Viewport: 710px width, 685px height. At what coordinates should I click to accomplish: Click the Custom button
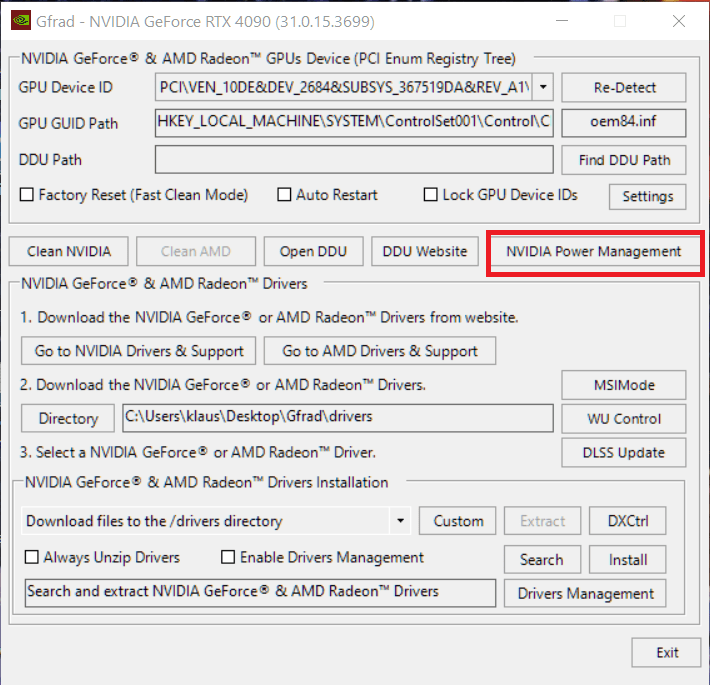coord(458,521)
